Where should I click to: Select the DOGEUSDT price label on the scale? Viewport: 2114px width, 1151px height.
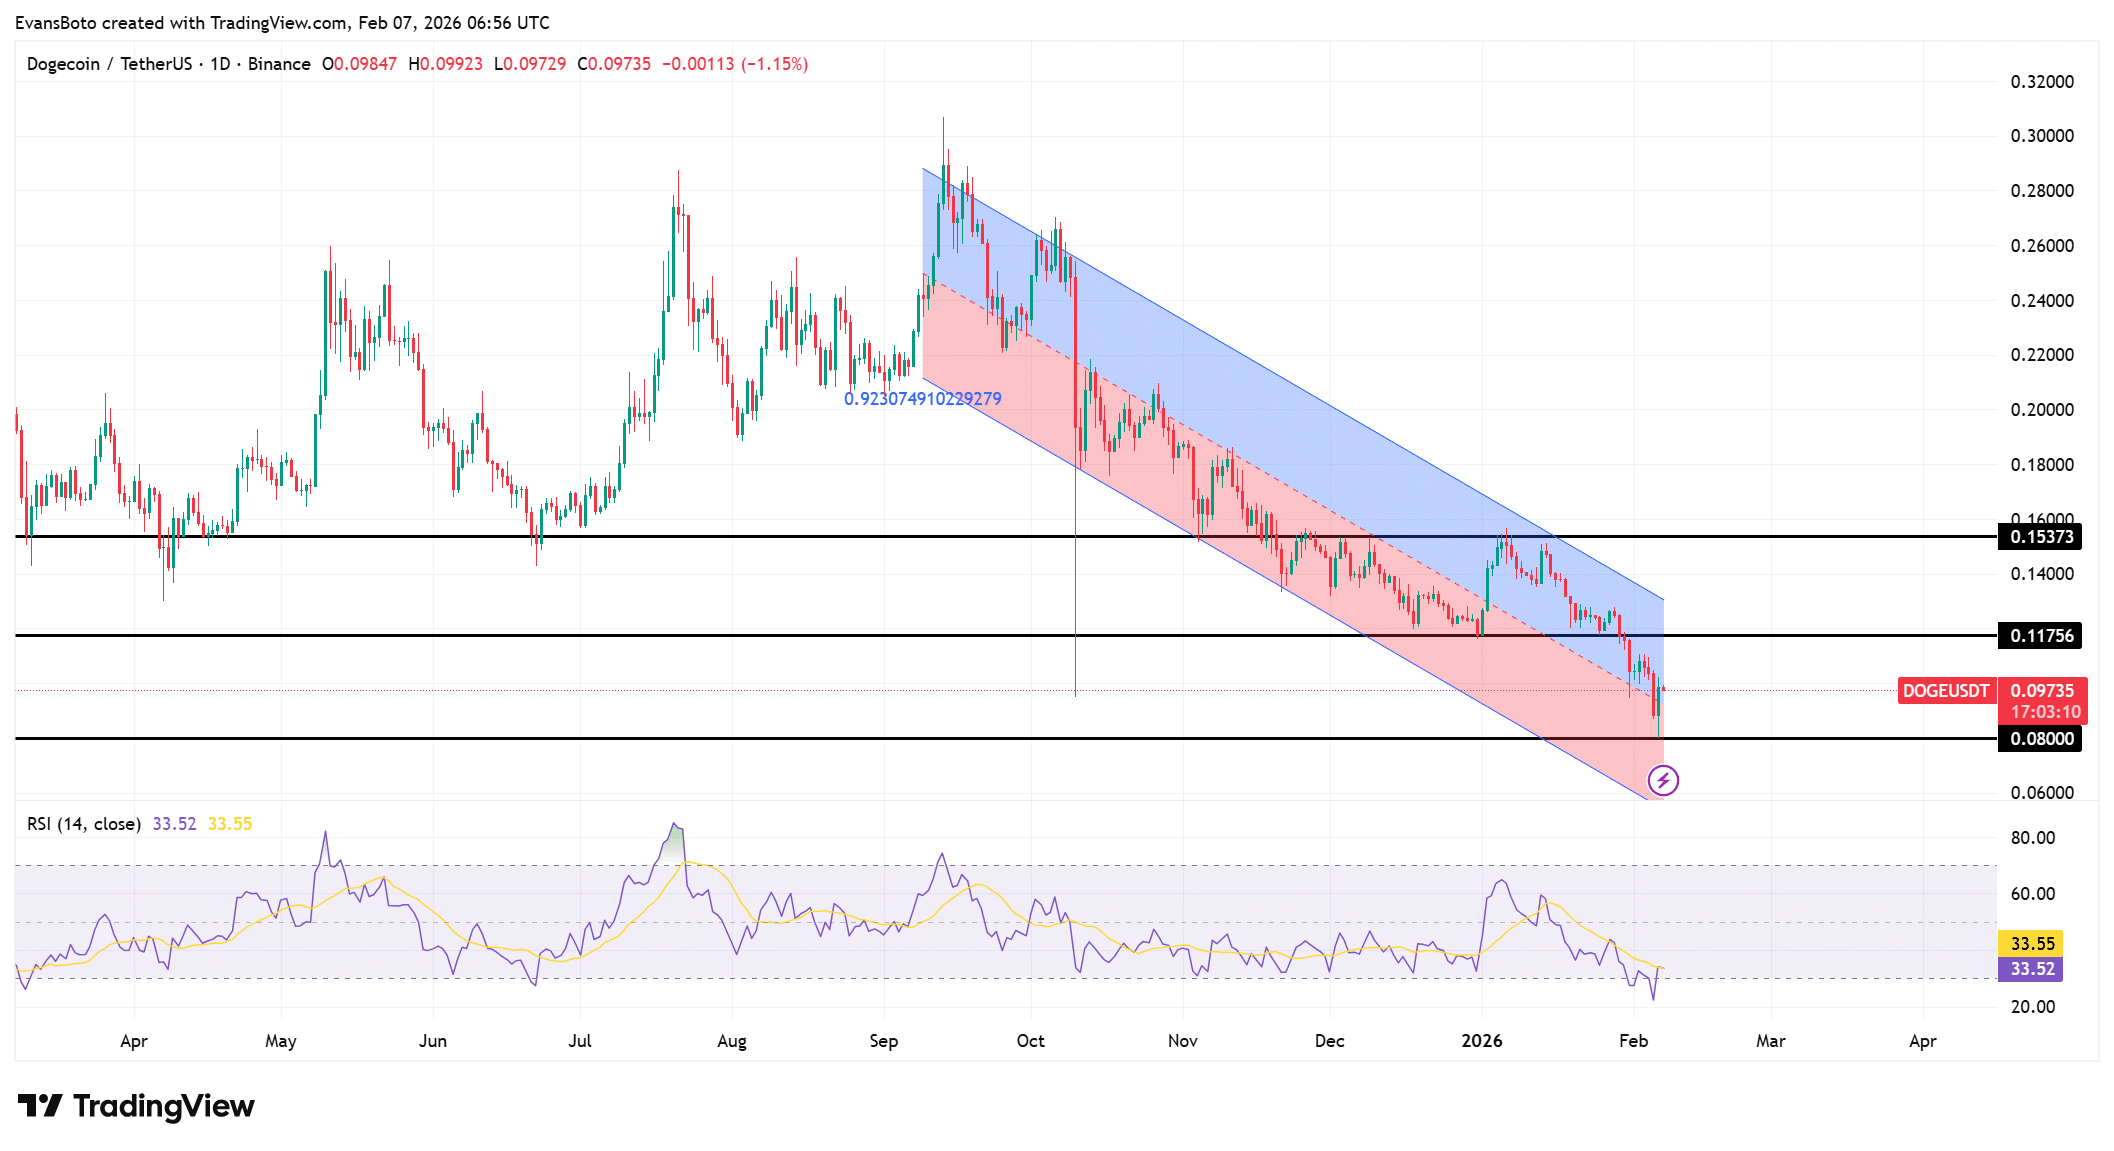[1945, 690]
